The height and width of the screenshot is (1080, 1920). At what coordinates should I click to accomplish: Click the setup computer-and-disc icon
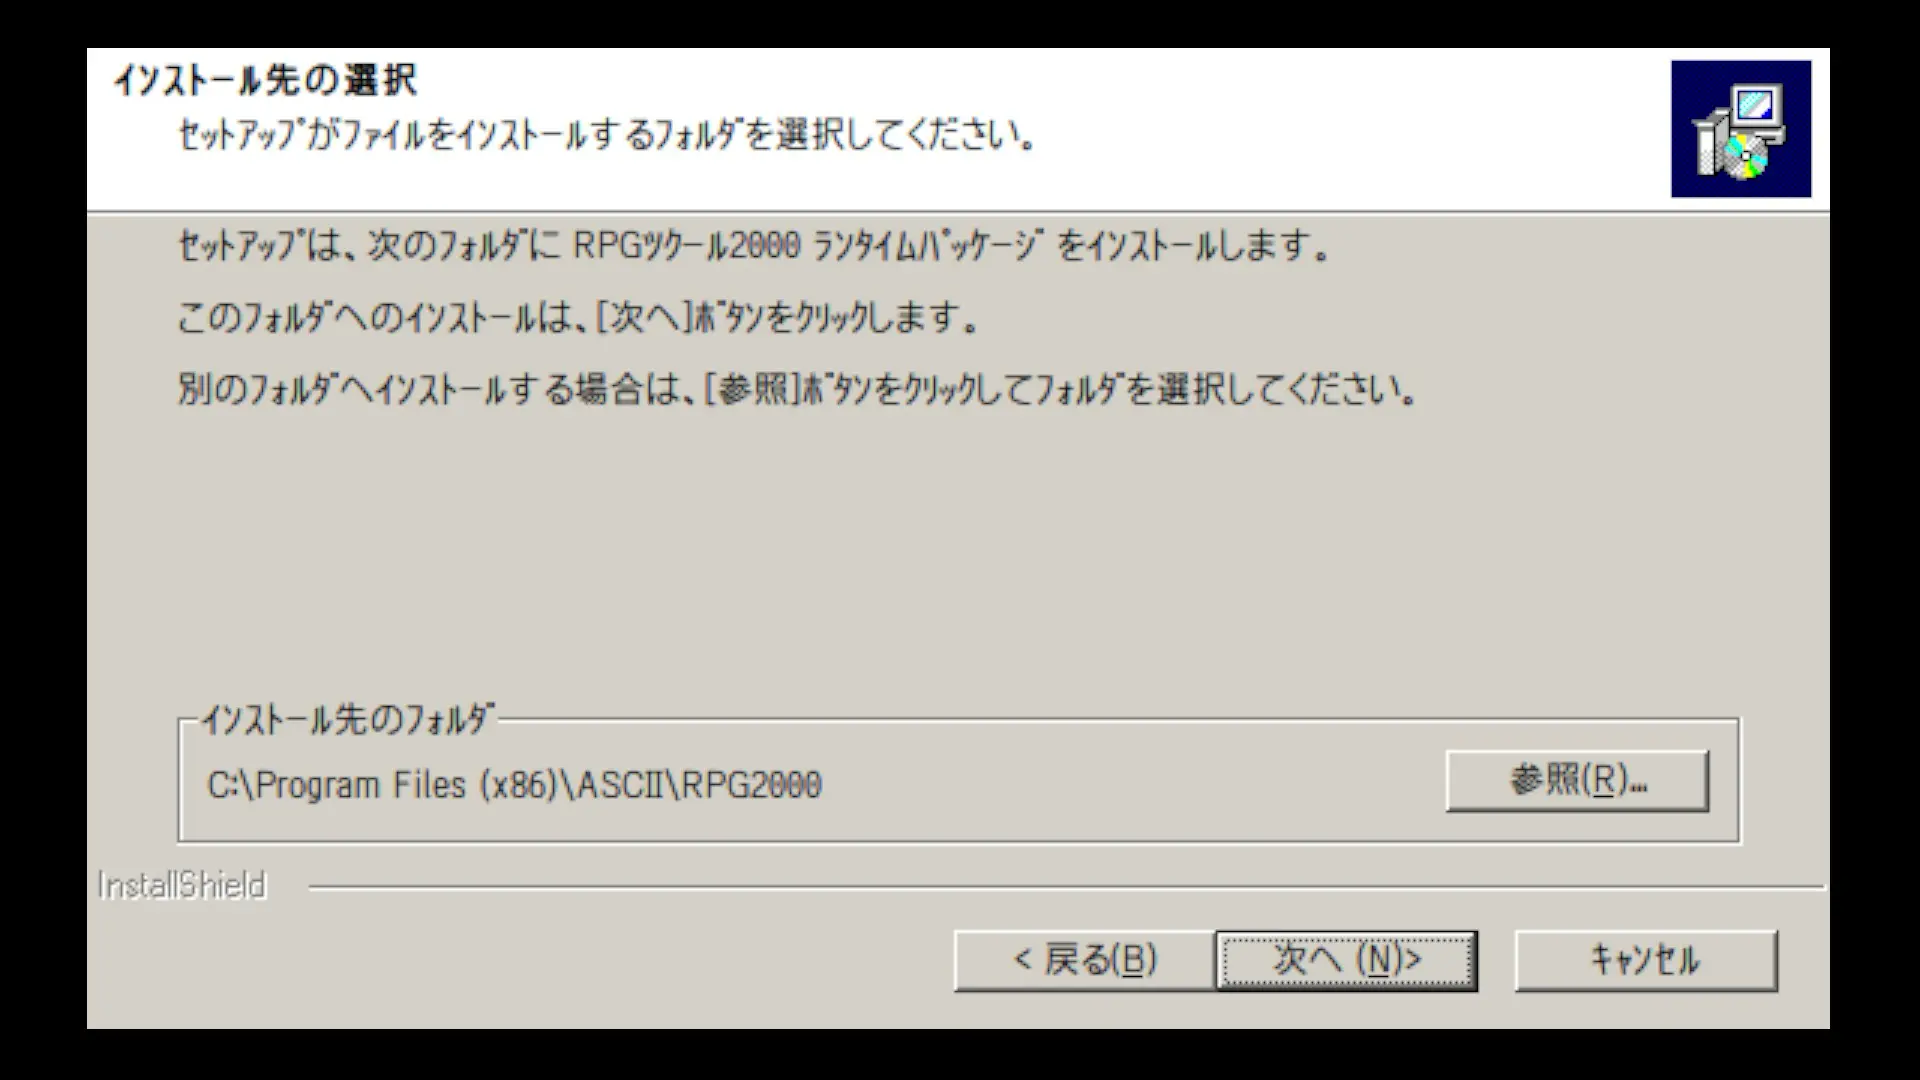click(1740, 129)
